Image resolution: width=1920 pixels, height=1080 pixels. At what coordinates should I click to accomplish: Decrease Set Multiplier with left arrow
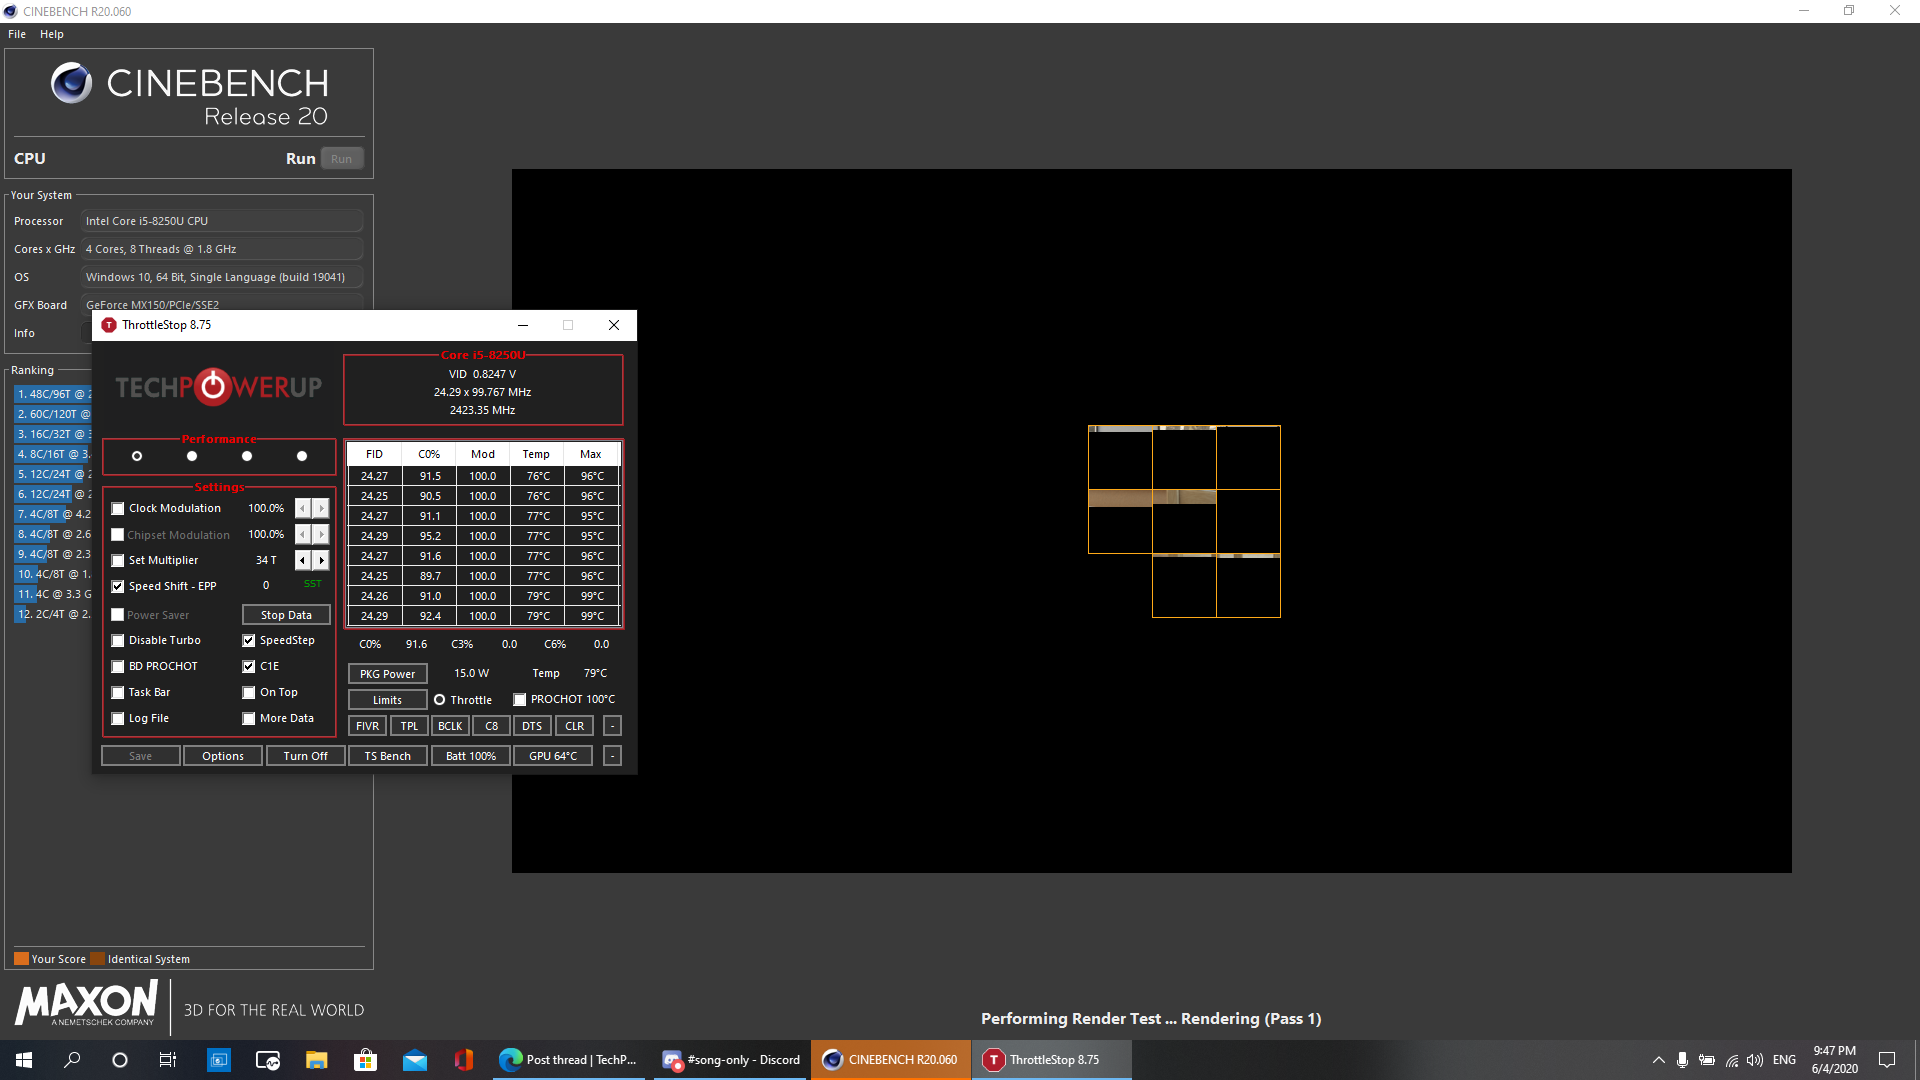[303, 561]
